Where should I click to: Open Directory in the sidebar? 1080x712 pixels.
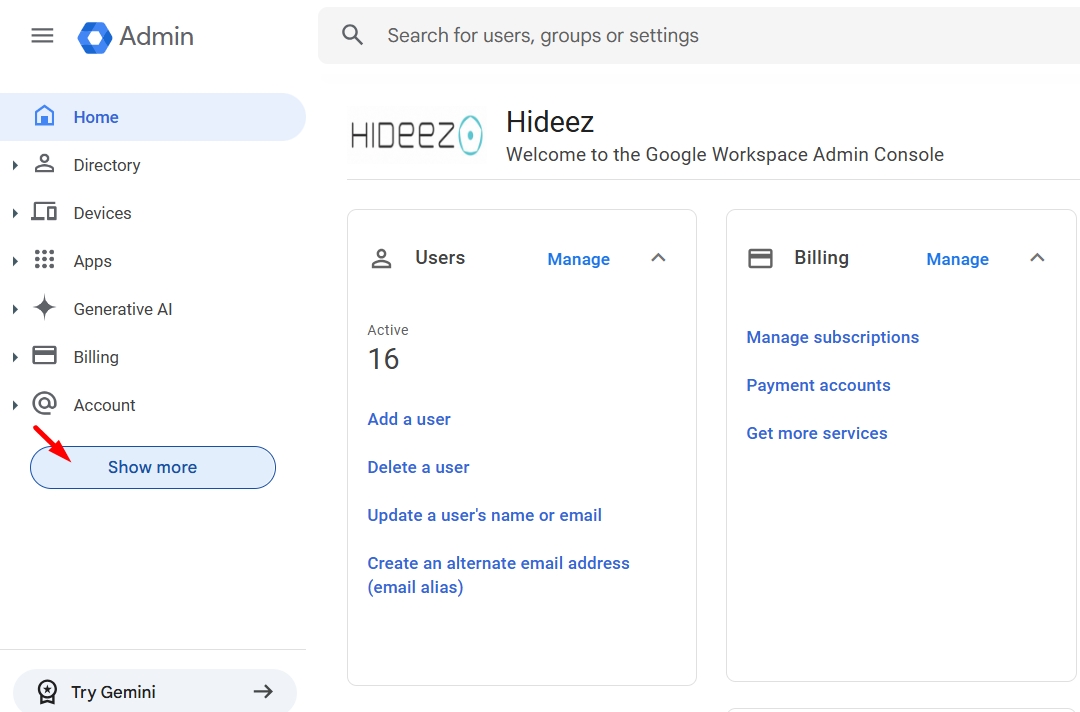point(107,165)
